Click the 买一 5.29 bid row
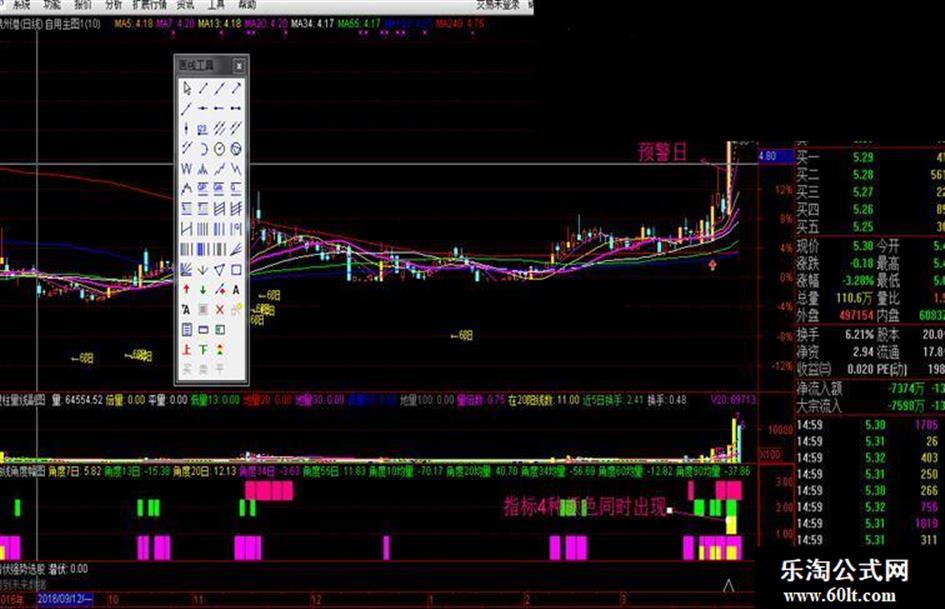Image resolution: width=945 pixels, height=609 pixels. click(x=870, y=157)
